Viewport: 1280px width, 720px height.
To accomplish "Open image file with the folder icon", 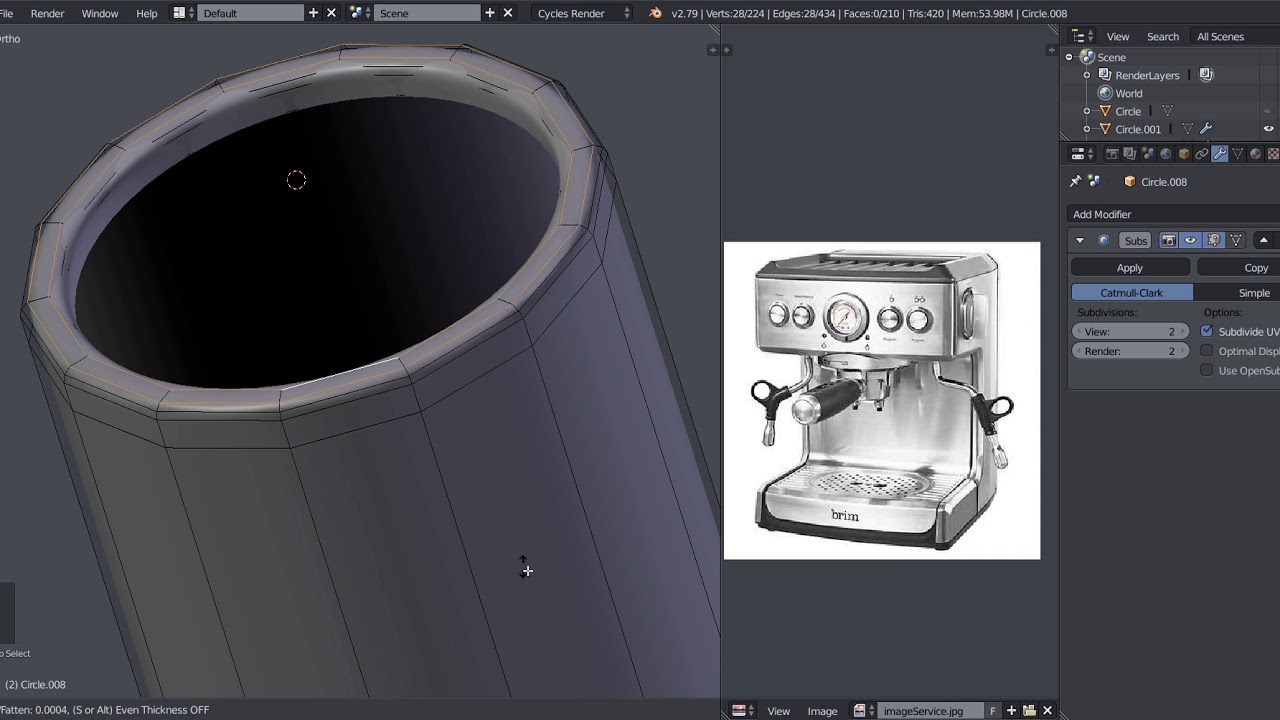I will point(1029,711).
